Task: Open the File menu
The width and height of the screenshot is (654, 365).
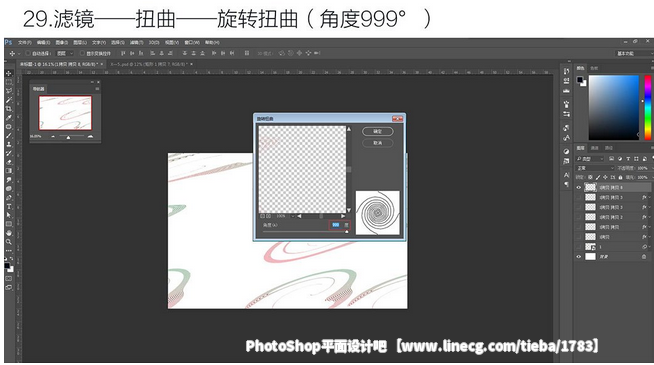Action: click(24, 43)
